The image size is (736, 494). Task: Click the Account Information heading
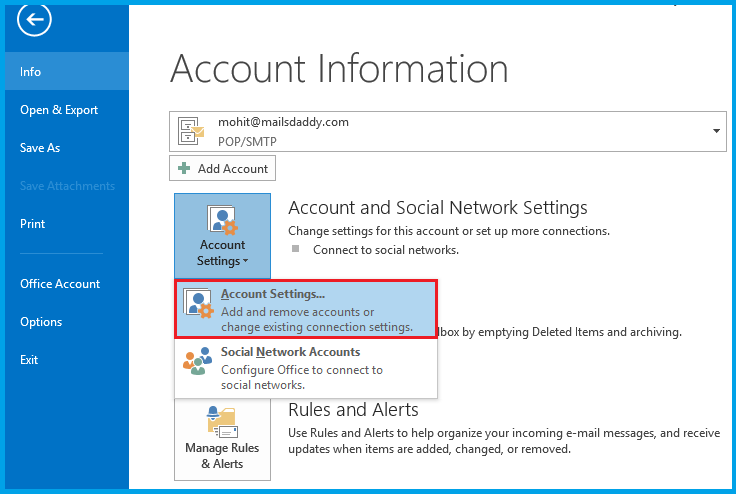pyautogui.click(x=339, y=69)
